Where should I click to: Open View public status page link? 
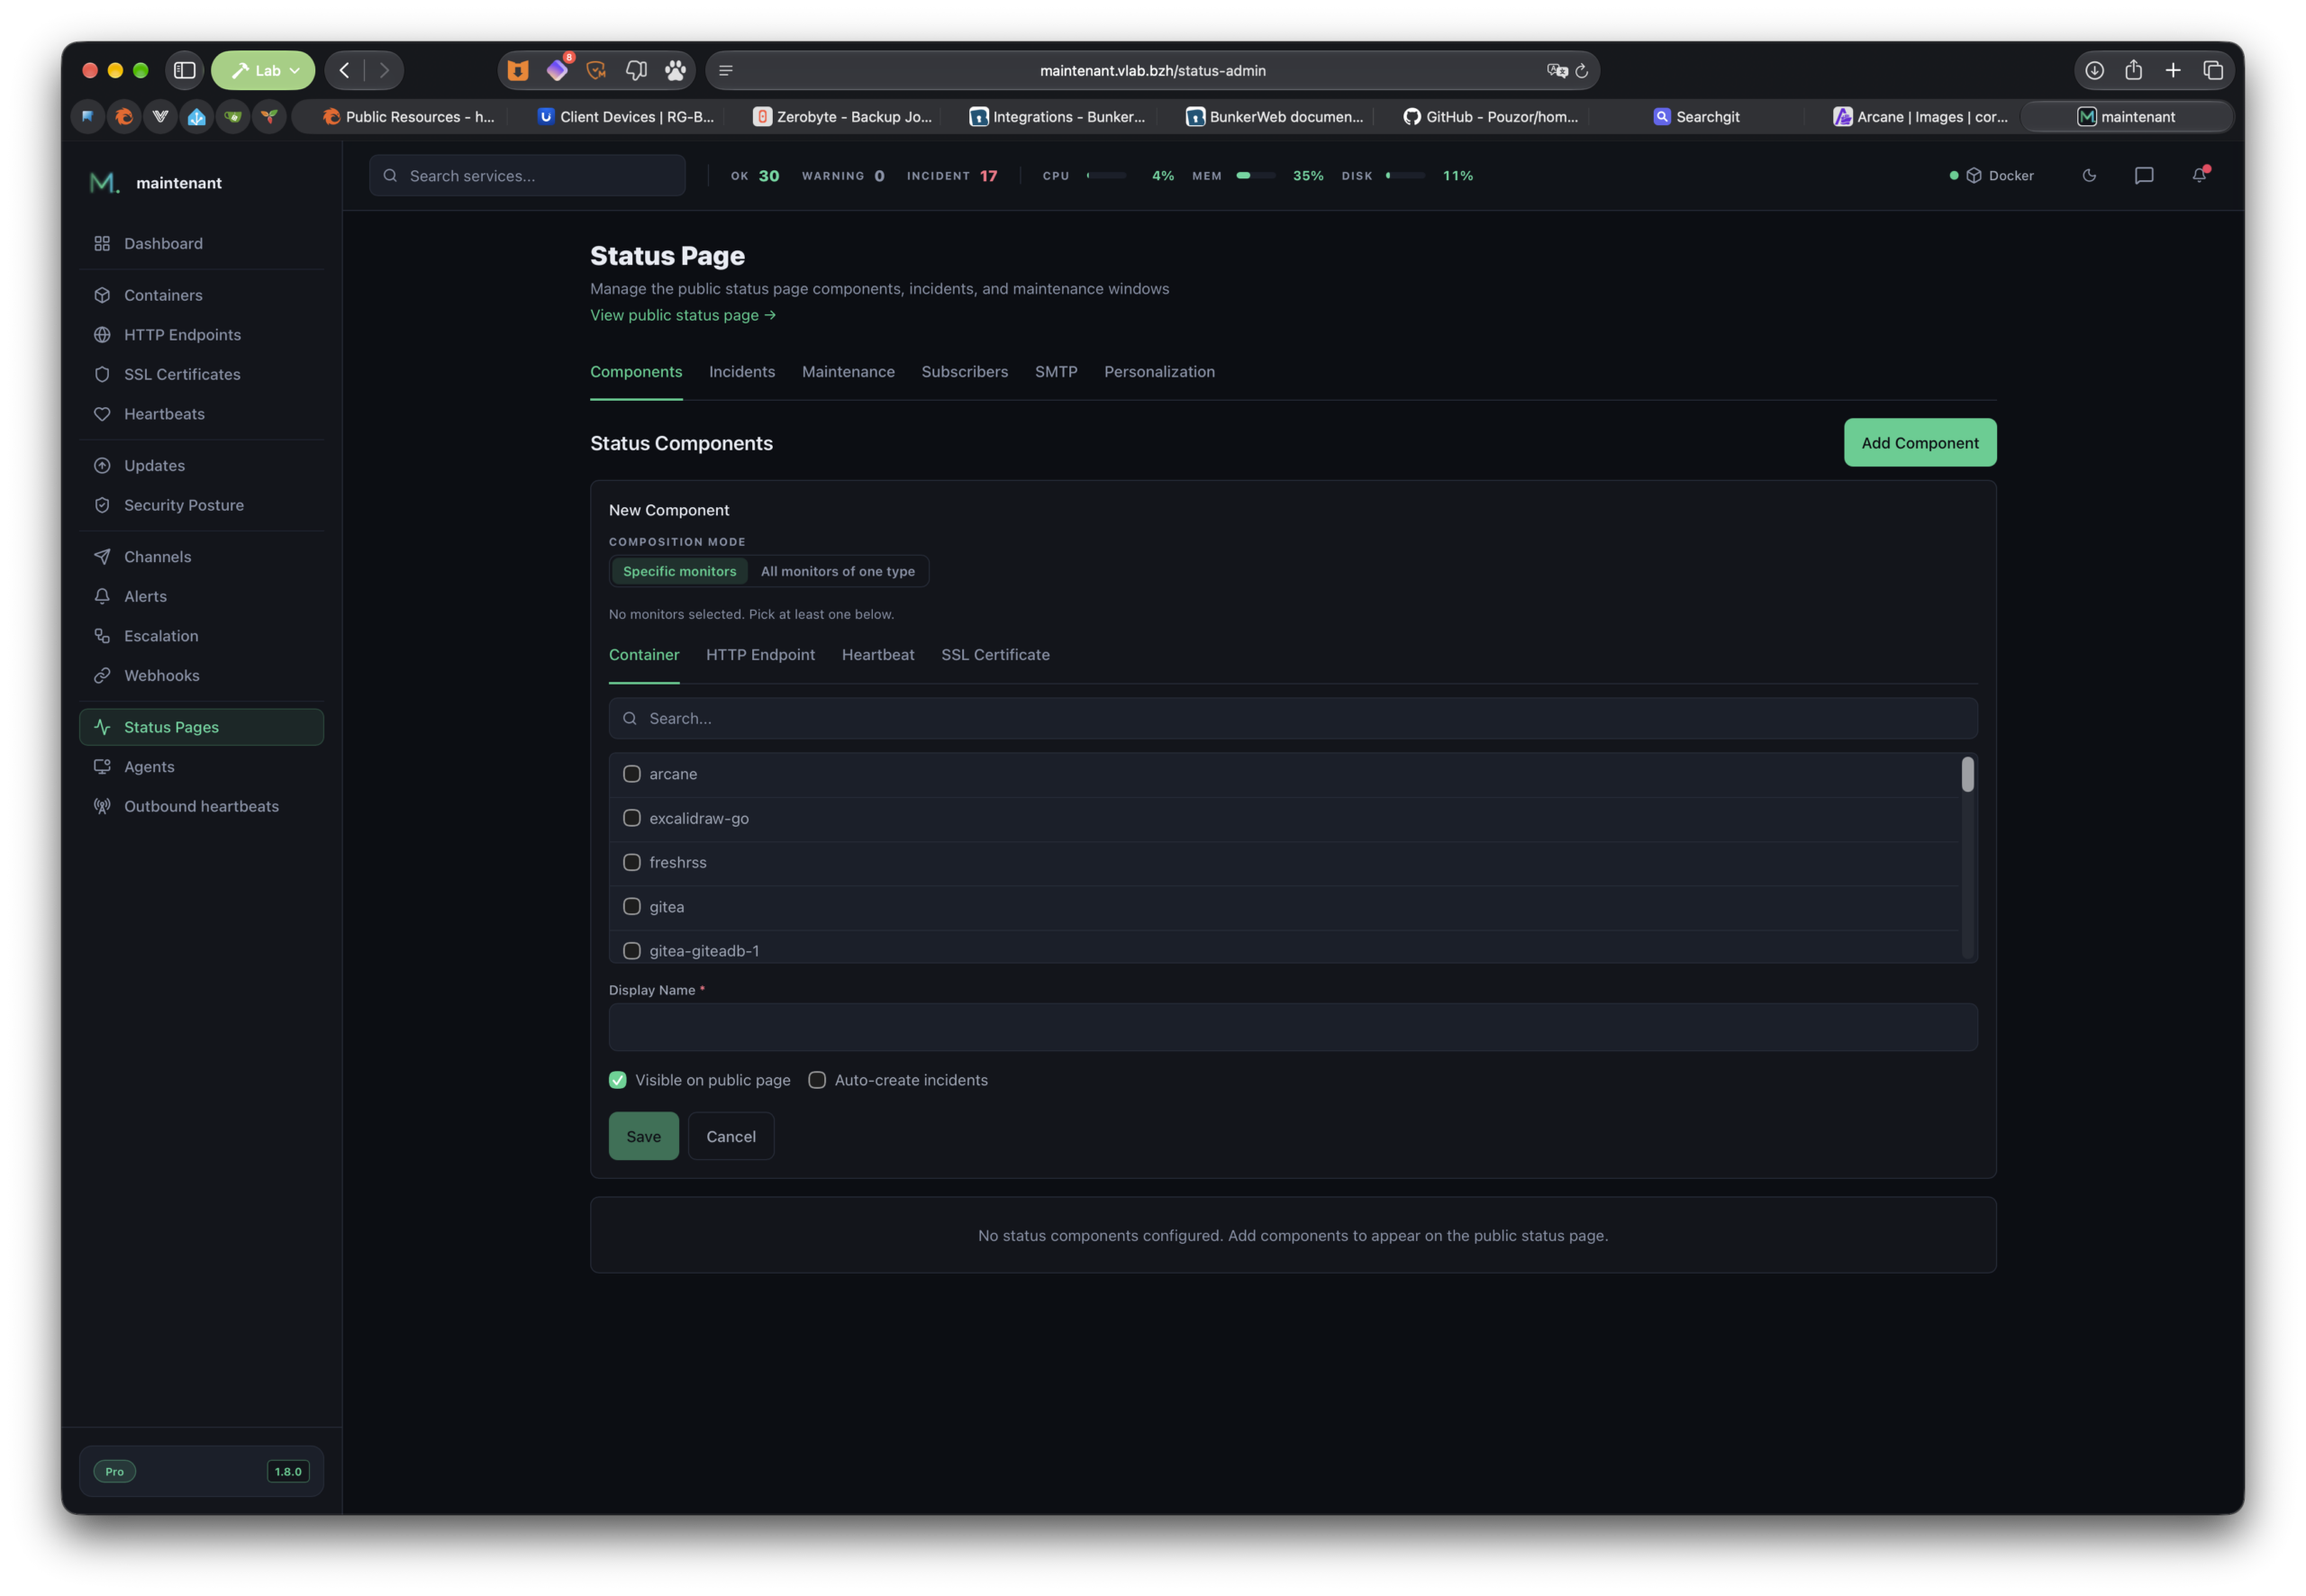[682, 315]
